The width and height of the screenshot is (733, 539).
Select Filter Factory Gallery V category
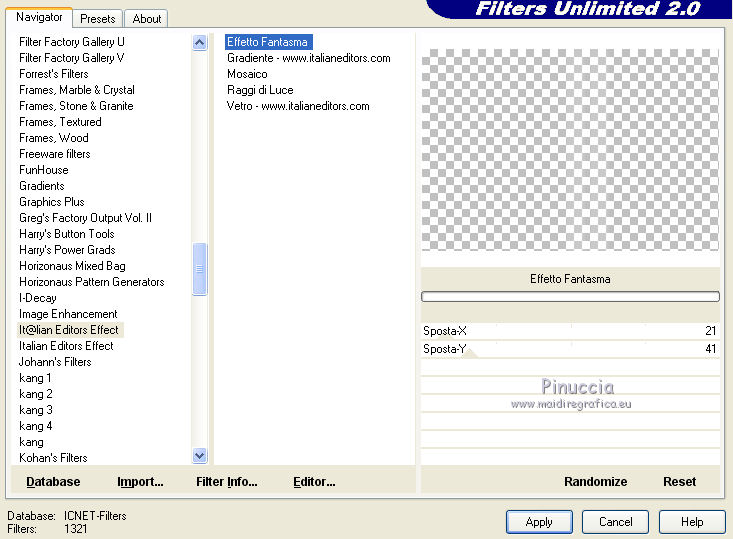tap(72, 57)
